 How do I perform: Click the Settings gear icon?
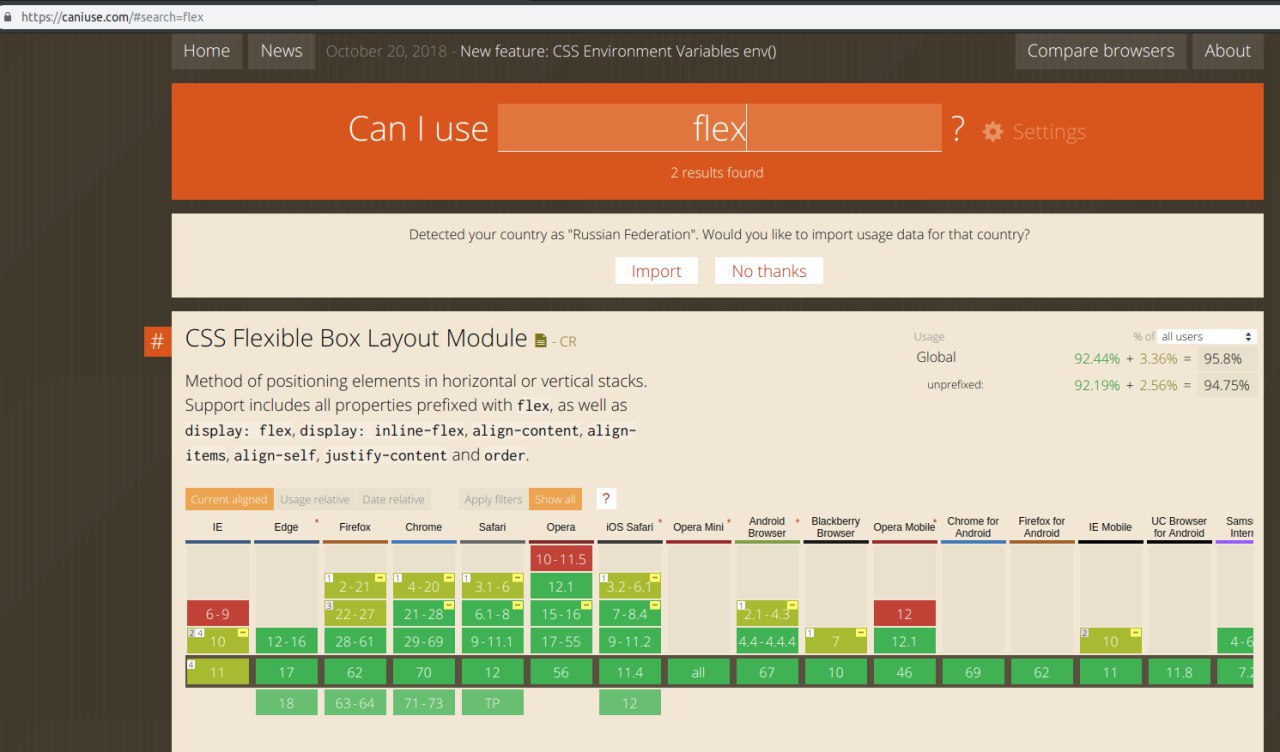tap(992, 131)
